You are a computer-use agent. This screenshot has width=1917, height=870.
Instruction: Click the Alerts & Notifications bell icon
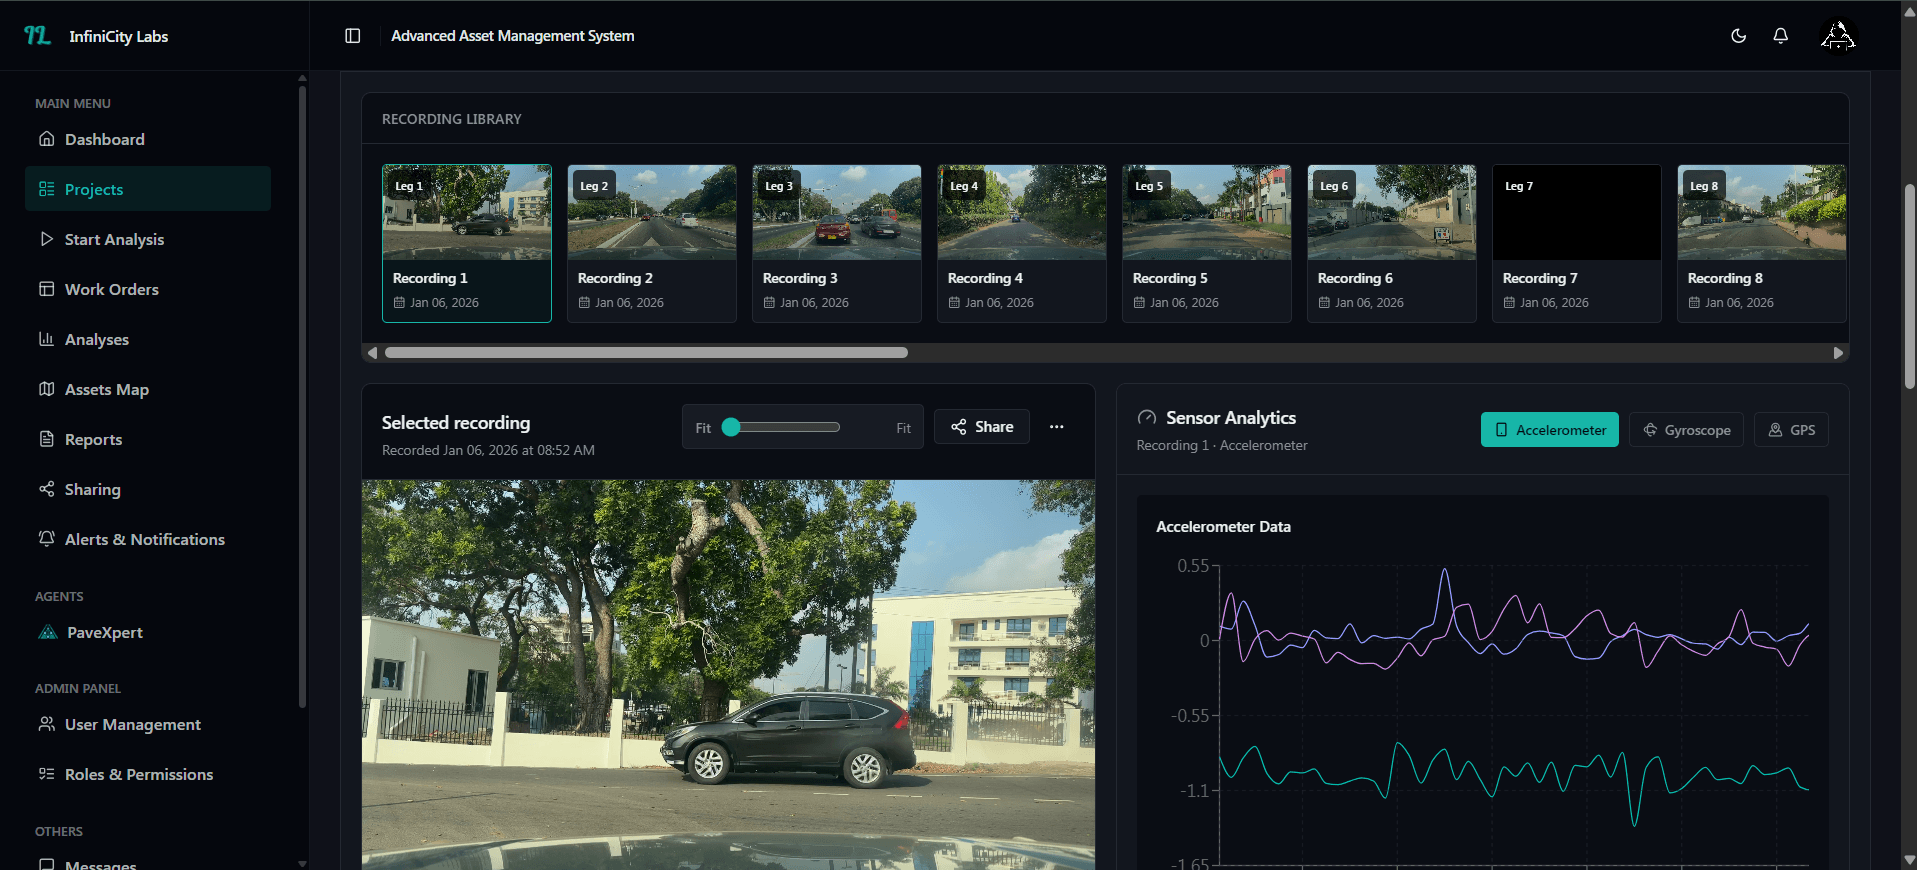coord(47,538)
